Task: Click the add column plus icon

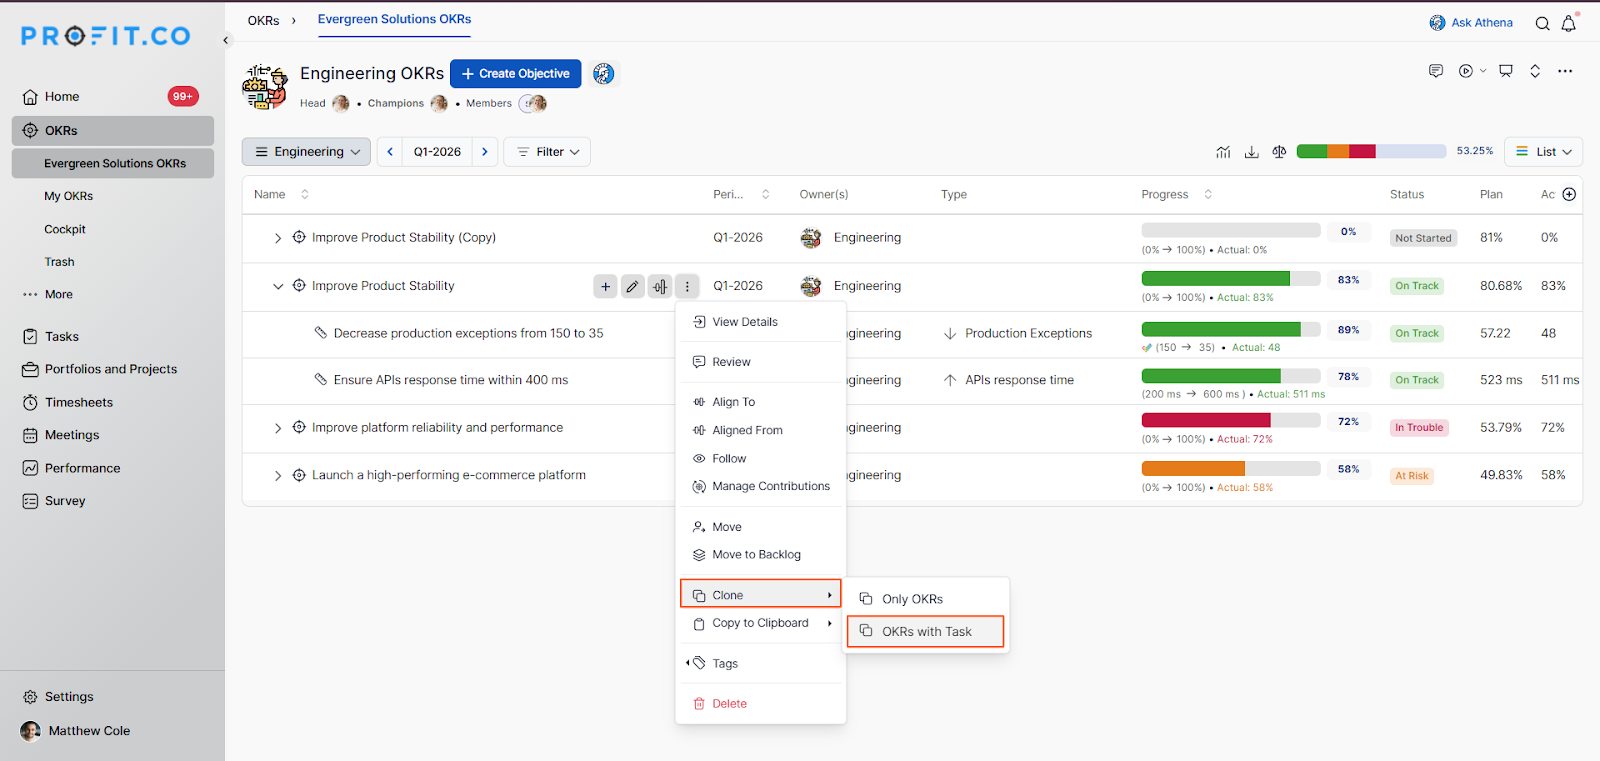Action: (x=1569, y=194)
